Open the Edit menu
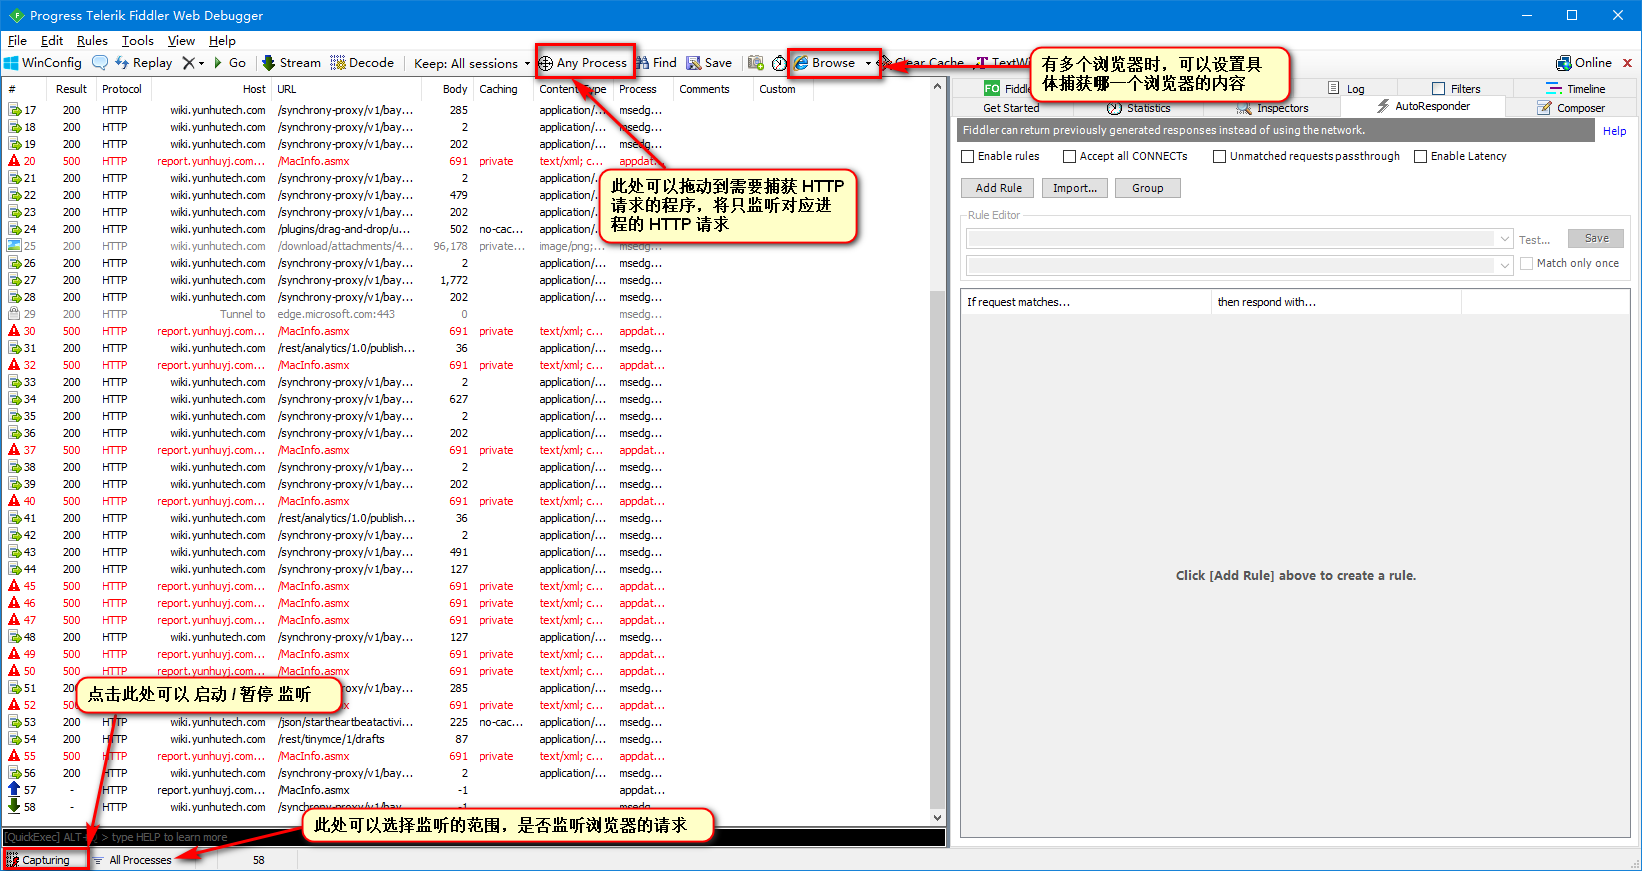 pos(52,41)
